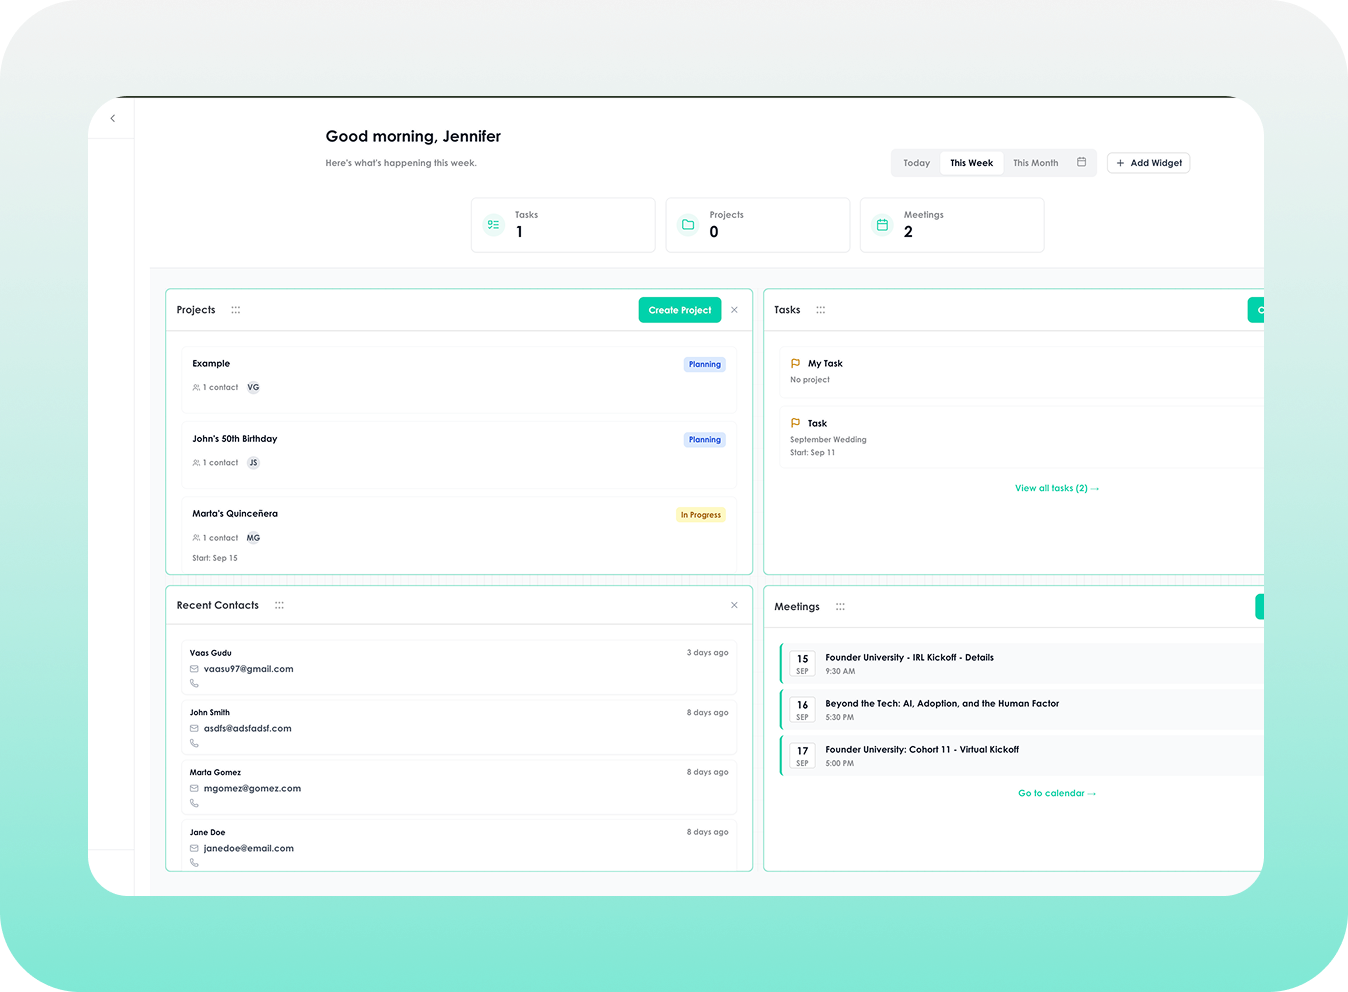
Task: Open Marta's Quinceñera project
Action: tap(459, 534)
